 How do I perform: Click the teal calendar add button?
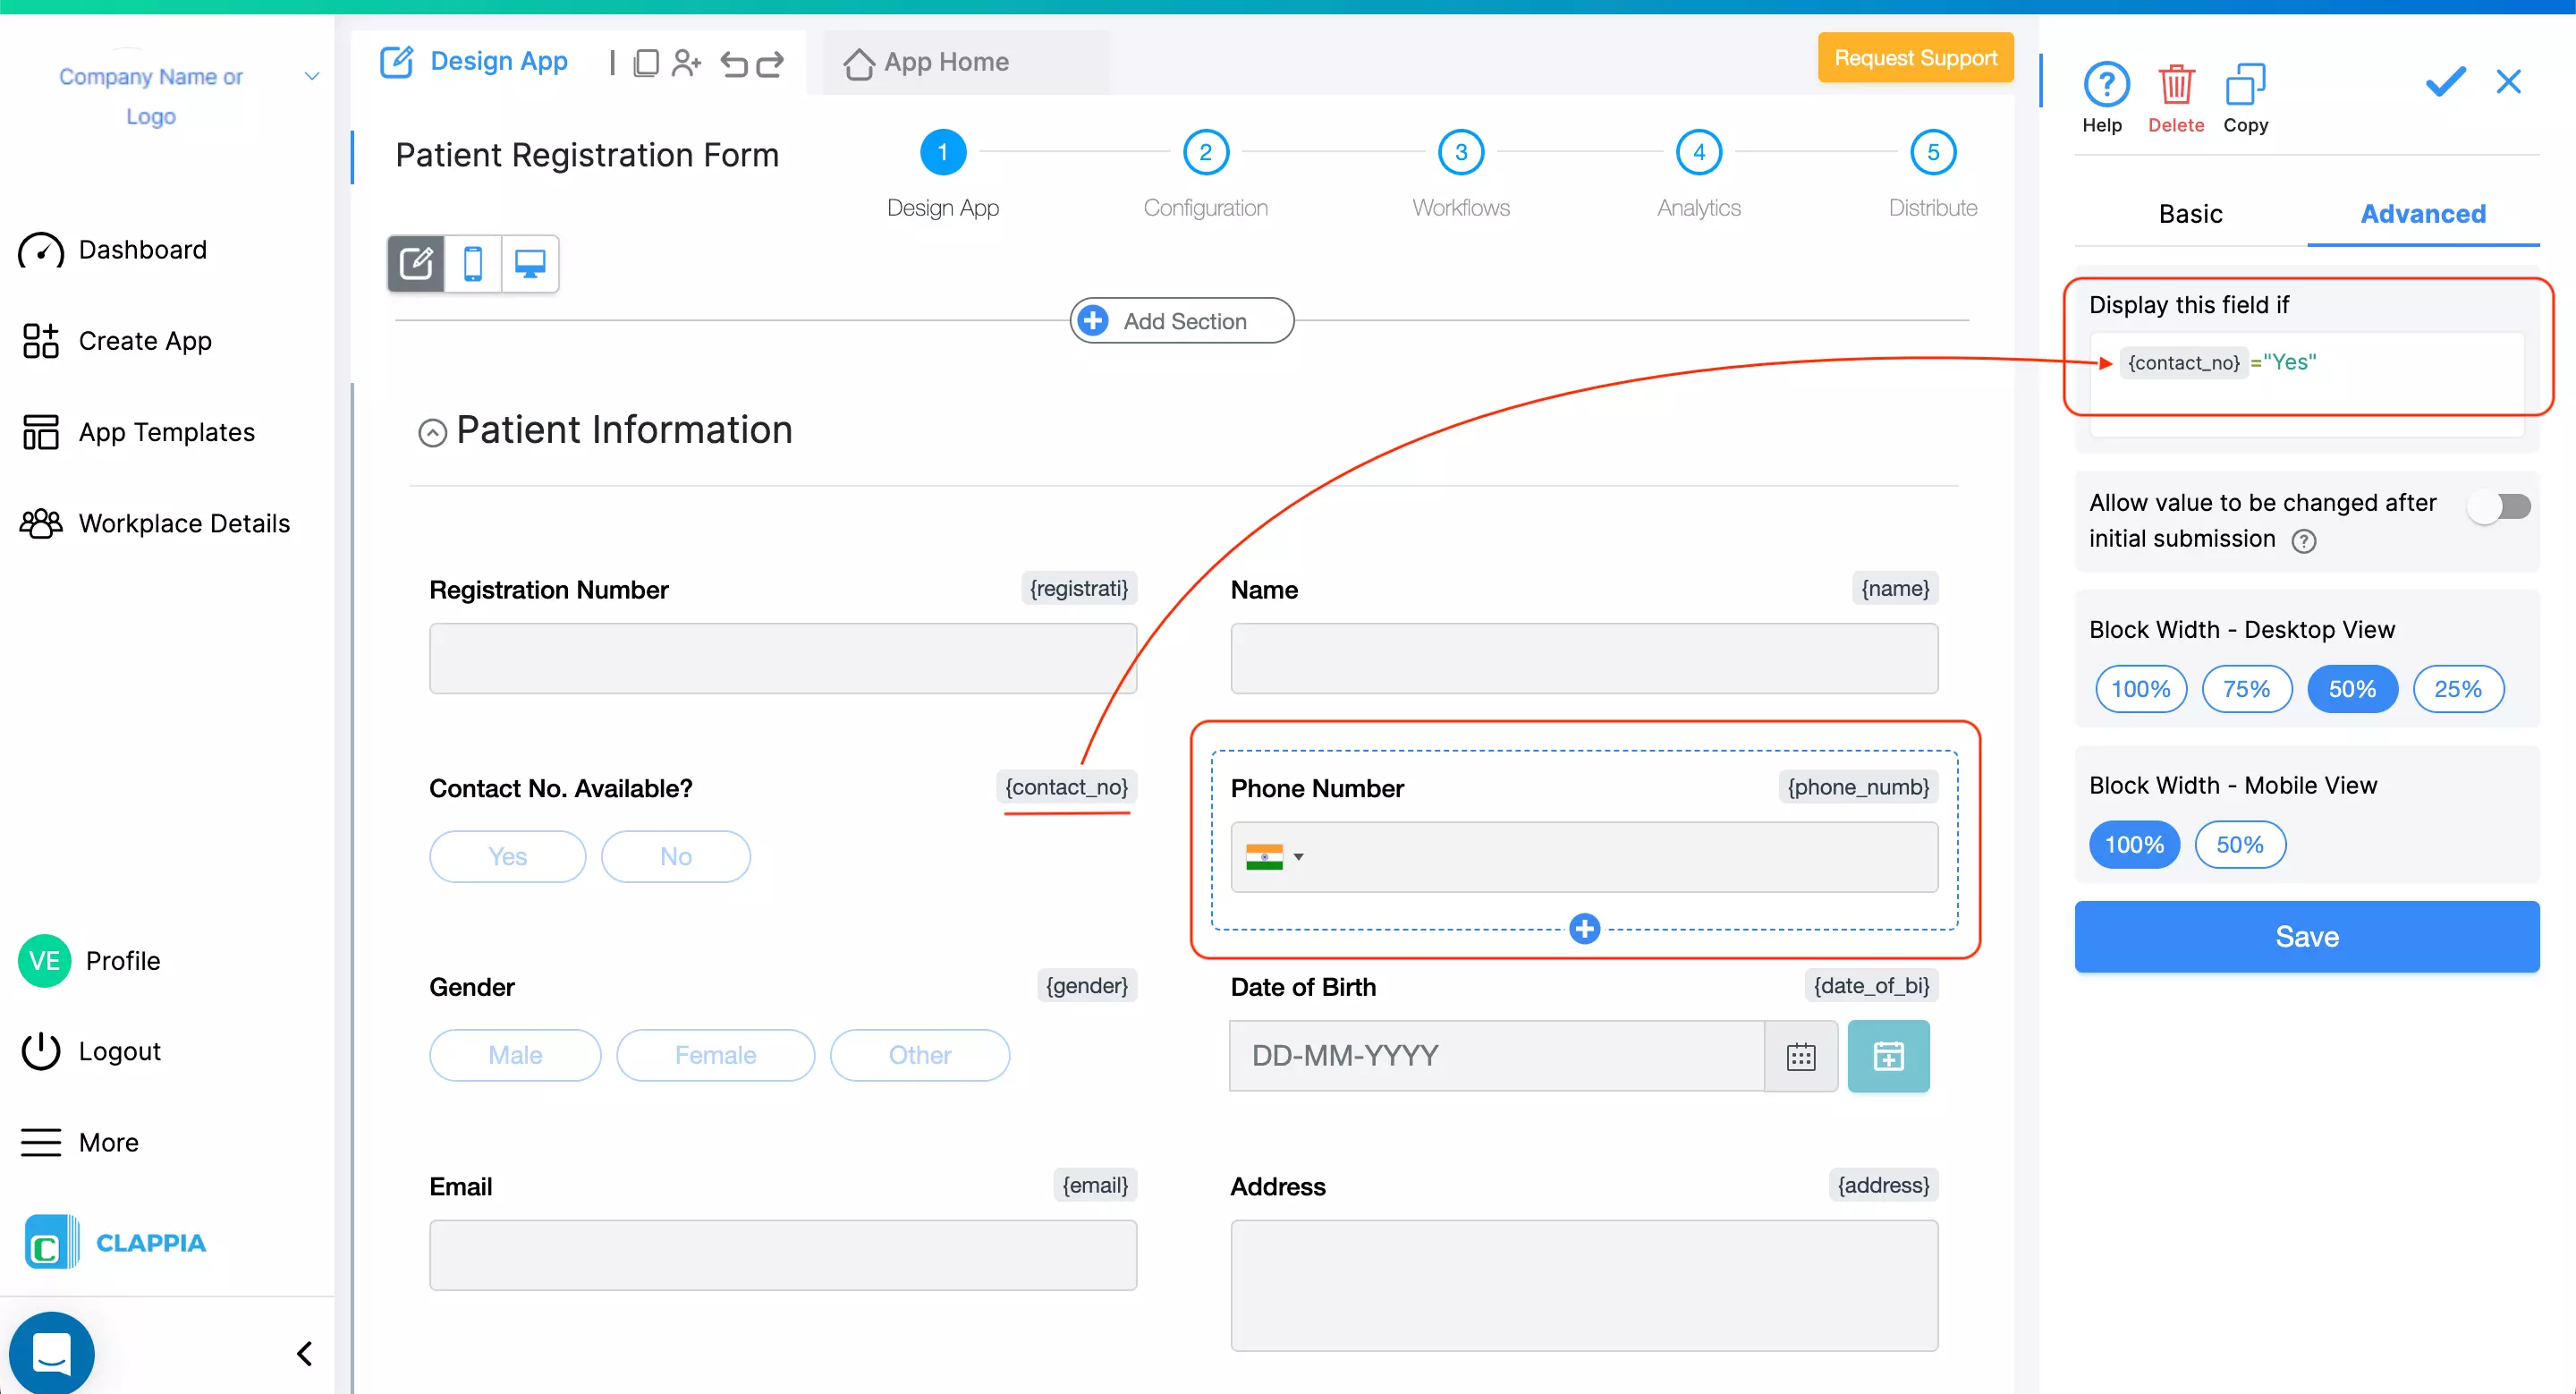tap(1888, 1056)
